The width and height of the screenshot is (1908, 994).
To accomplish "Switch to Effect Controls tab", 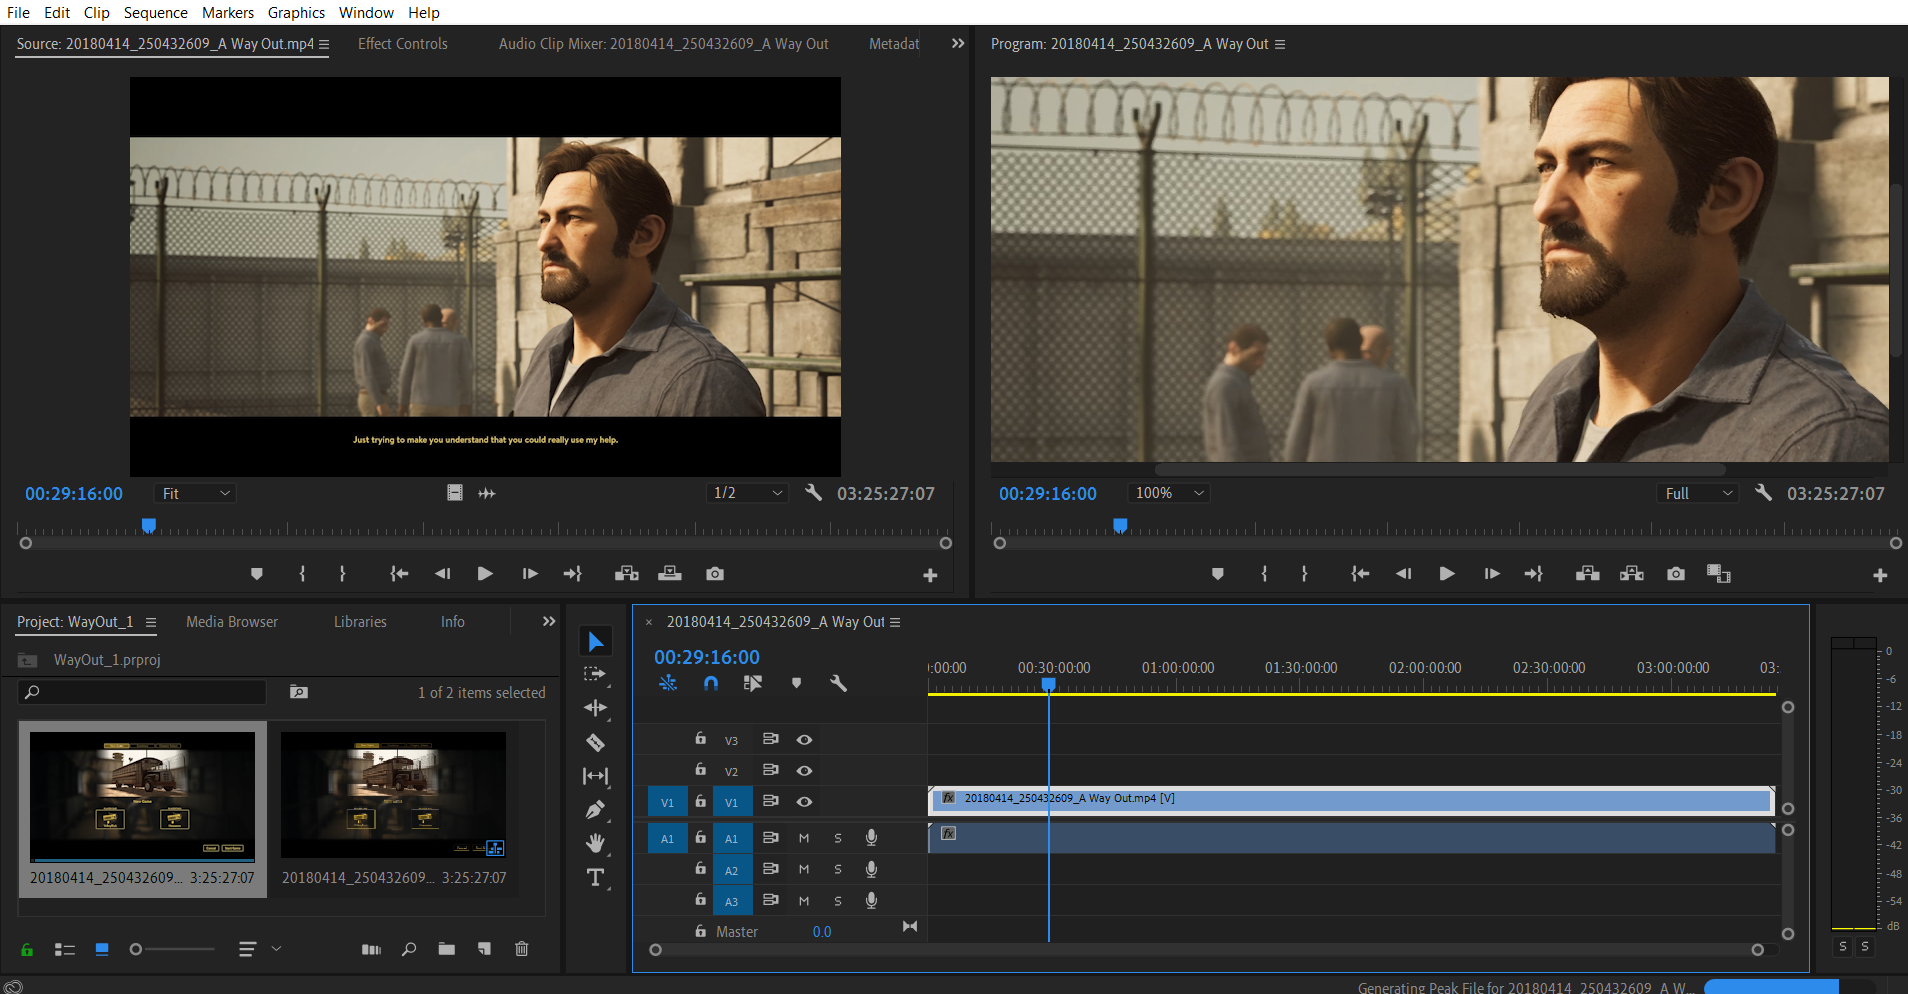I will coord(403,44).
